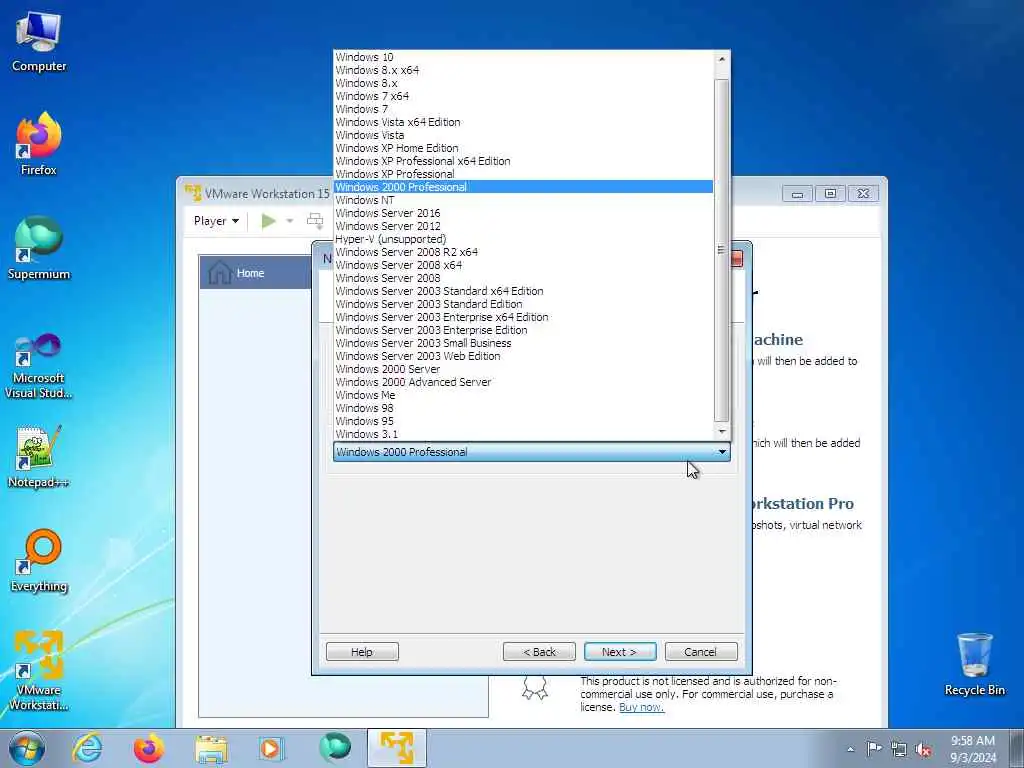Maximize the VMware Workstation window
This screenshot has width=1024, height=768.
tap(830, 193)
